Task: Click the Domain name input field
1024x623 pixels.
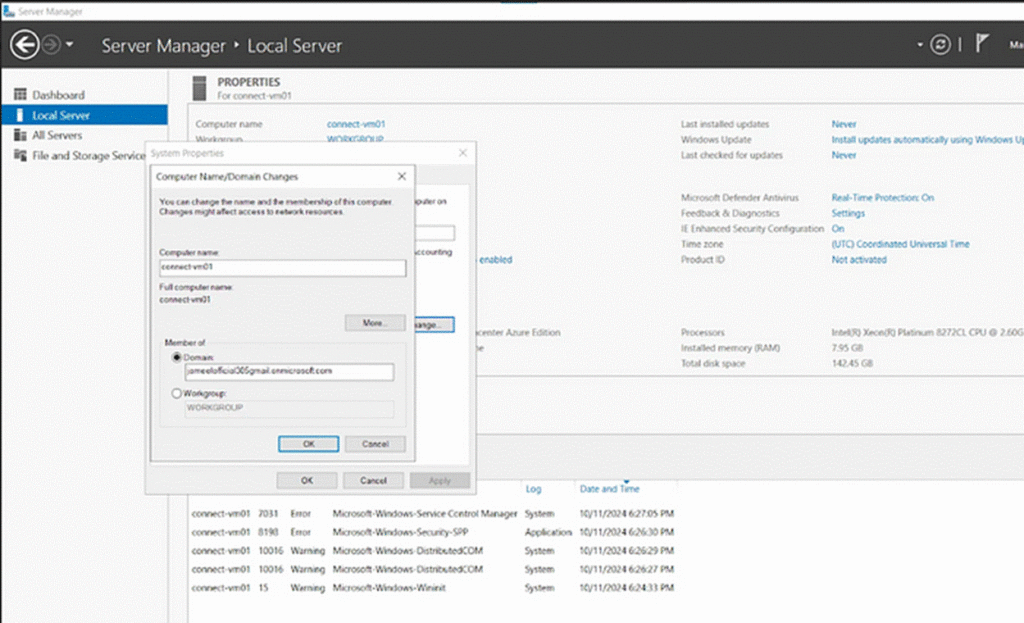Action: (275, 371)
